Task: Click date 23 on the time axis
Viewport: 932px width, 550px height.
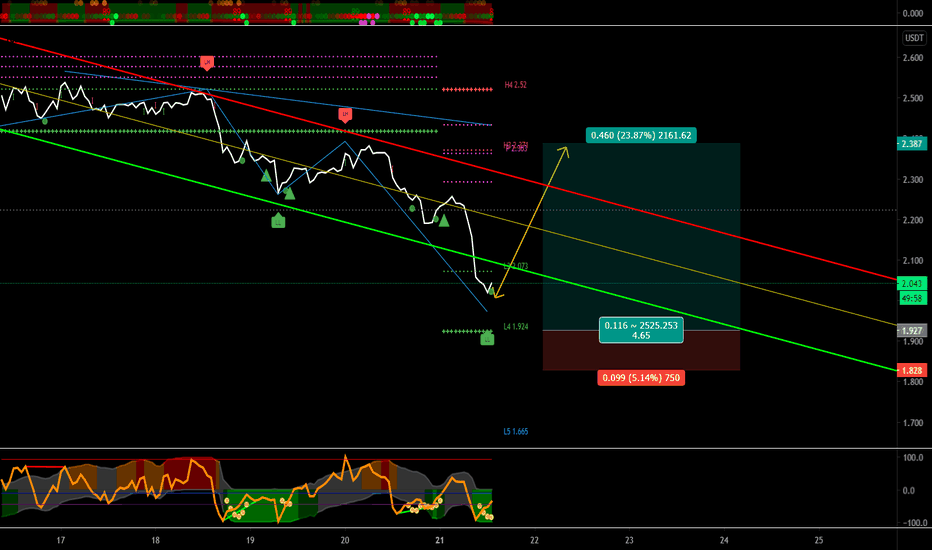Action: (x=629, y=540)
